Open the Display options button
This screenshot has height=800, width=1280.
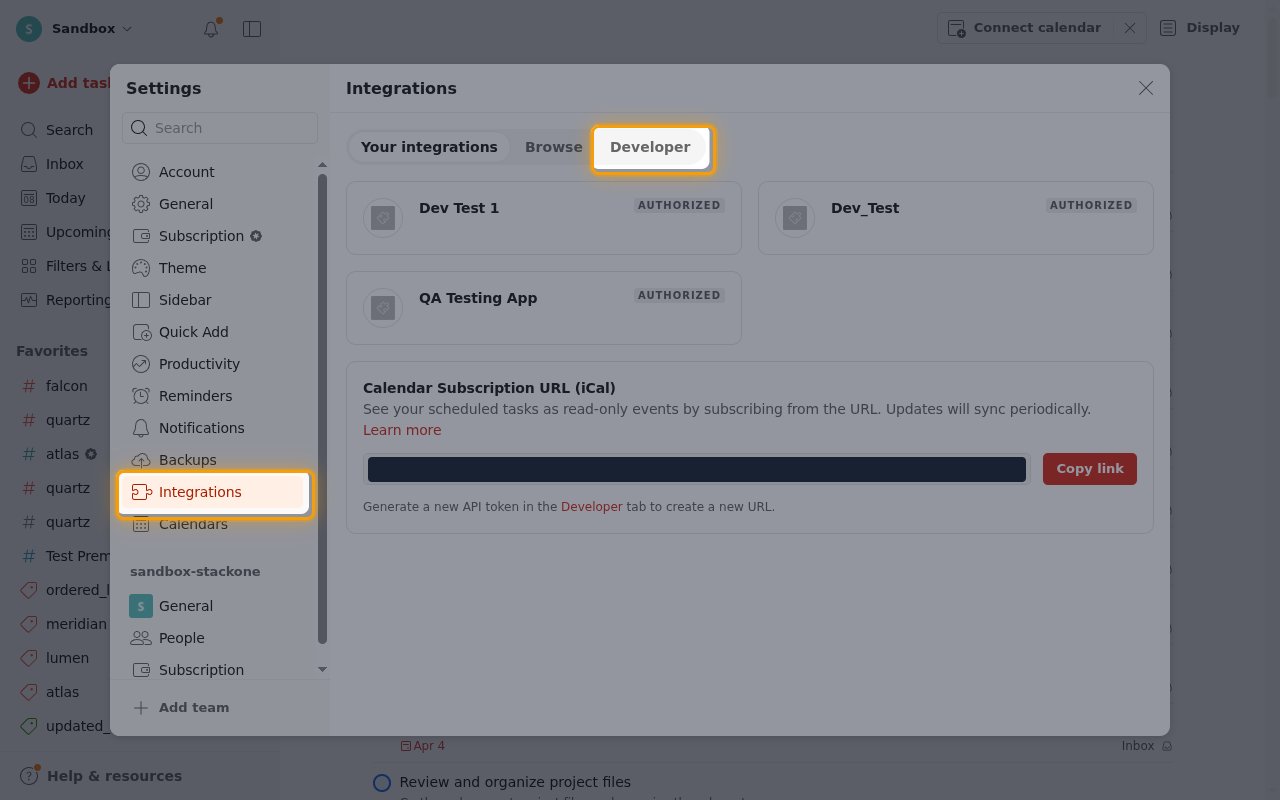(1200, 28)
